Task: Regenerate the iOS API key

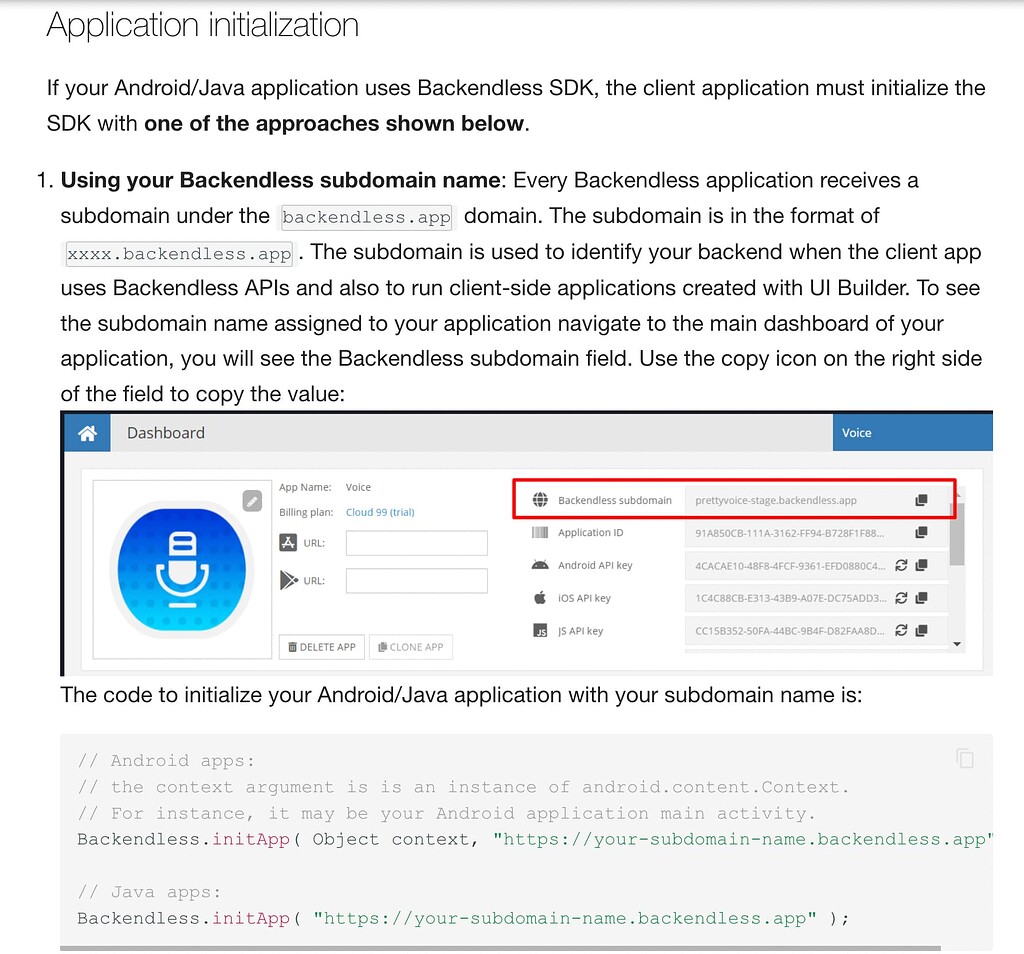Action: (902, 598)
